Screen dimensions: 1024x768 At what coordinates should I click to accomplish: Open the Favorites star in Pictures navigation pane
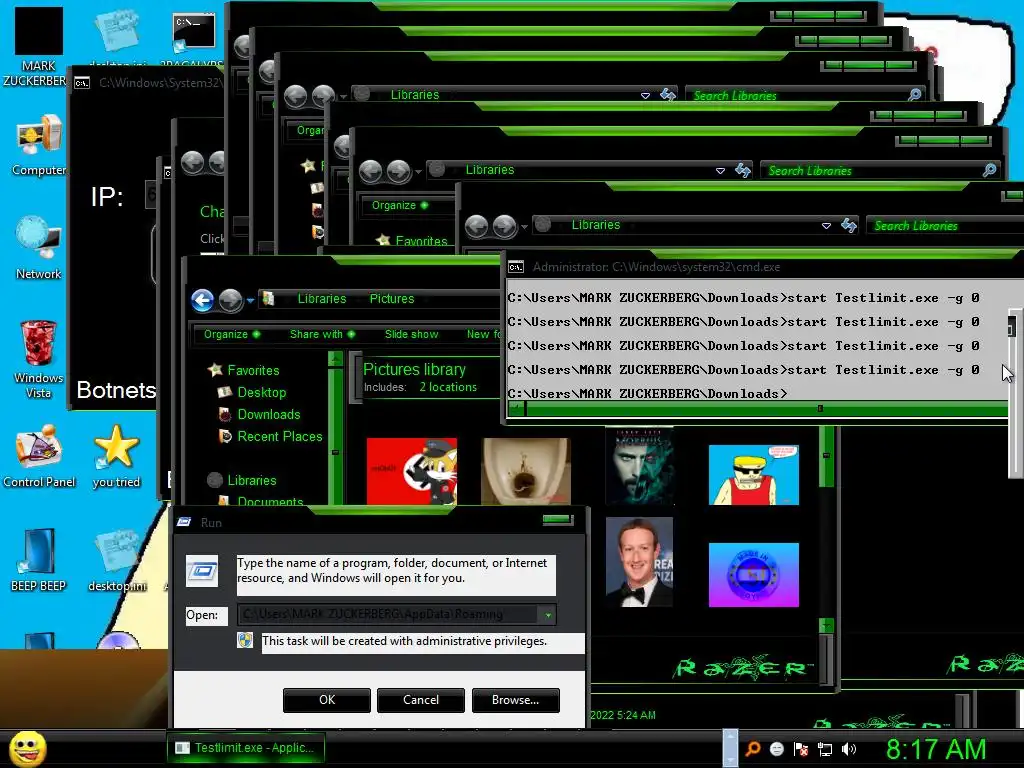(x=215, y=370)
